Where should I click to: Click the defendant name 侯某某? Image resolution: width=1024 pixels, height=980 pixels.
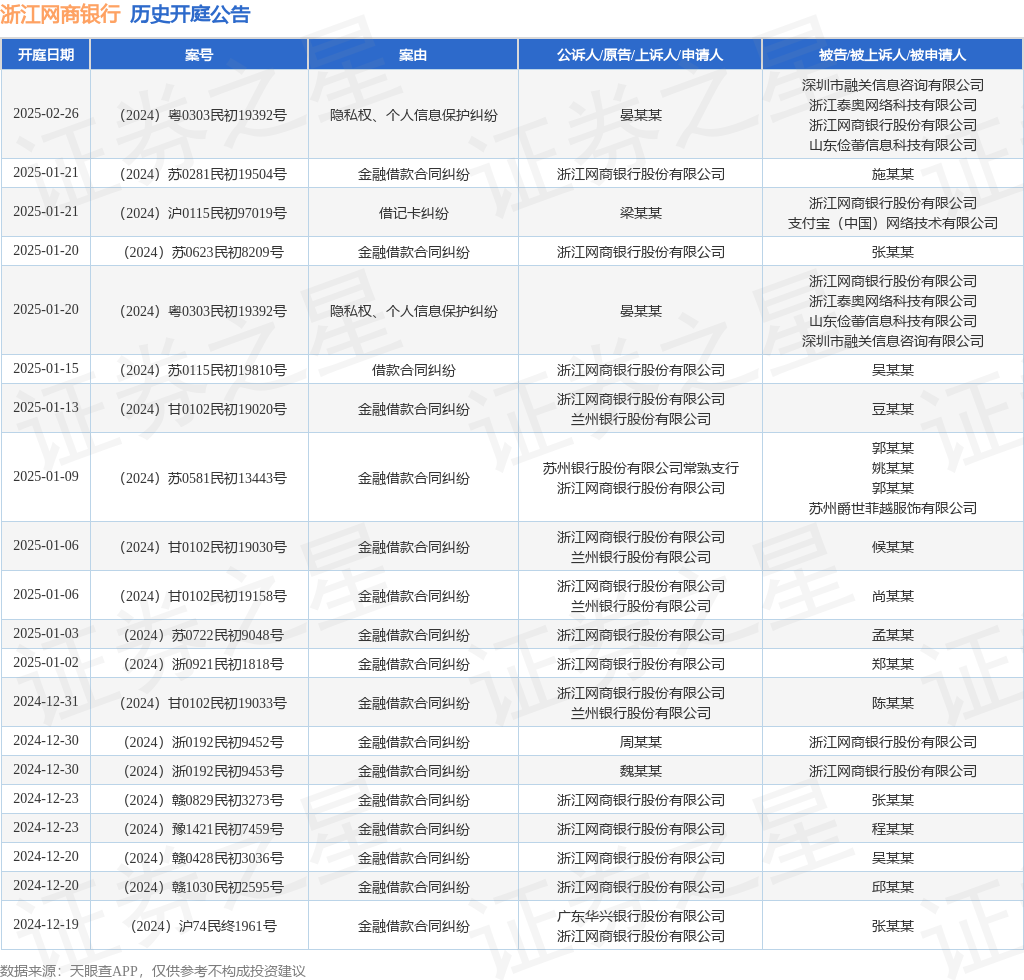(x=893, y=547)
